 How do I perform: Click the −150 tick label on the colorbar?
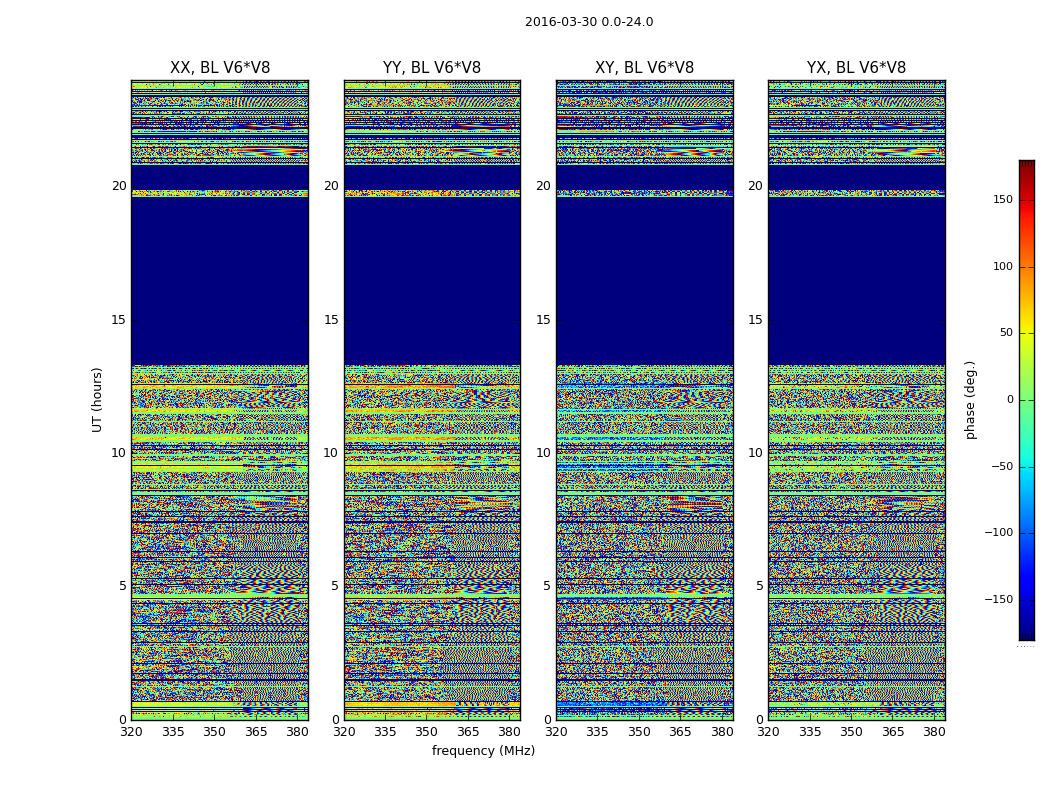(998, 599)
